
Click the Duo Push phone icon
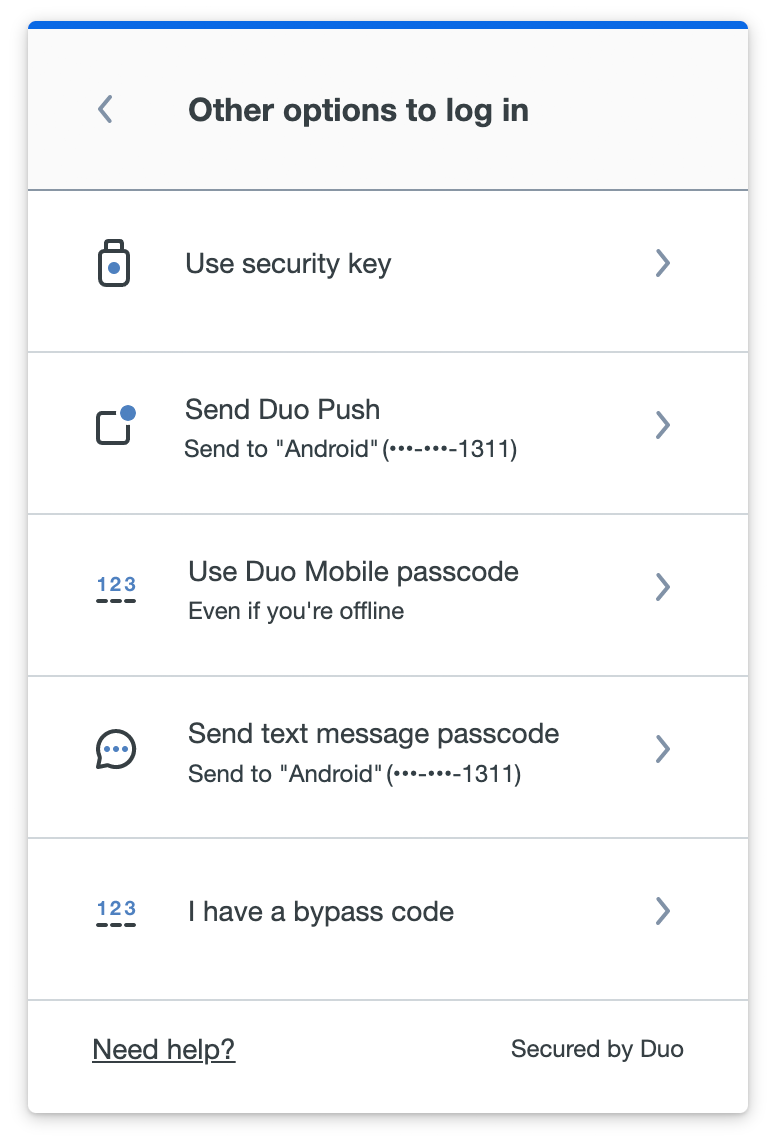[114, 426]
